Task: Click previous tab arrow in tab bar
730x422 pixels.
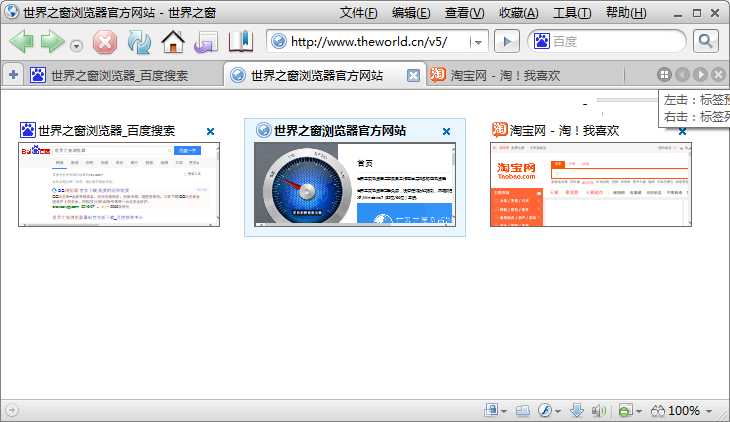Action: (x=683, y=75)
